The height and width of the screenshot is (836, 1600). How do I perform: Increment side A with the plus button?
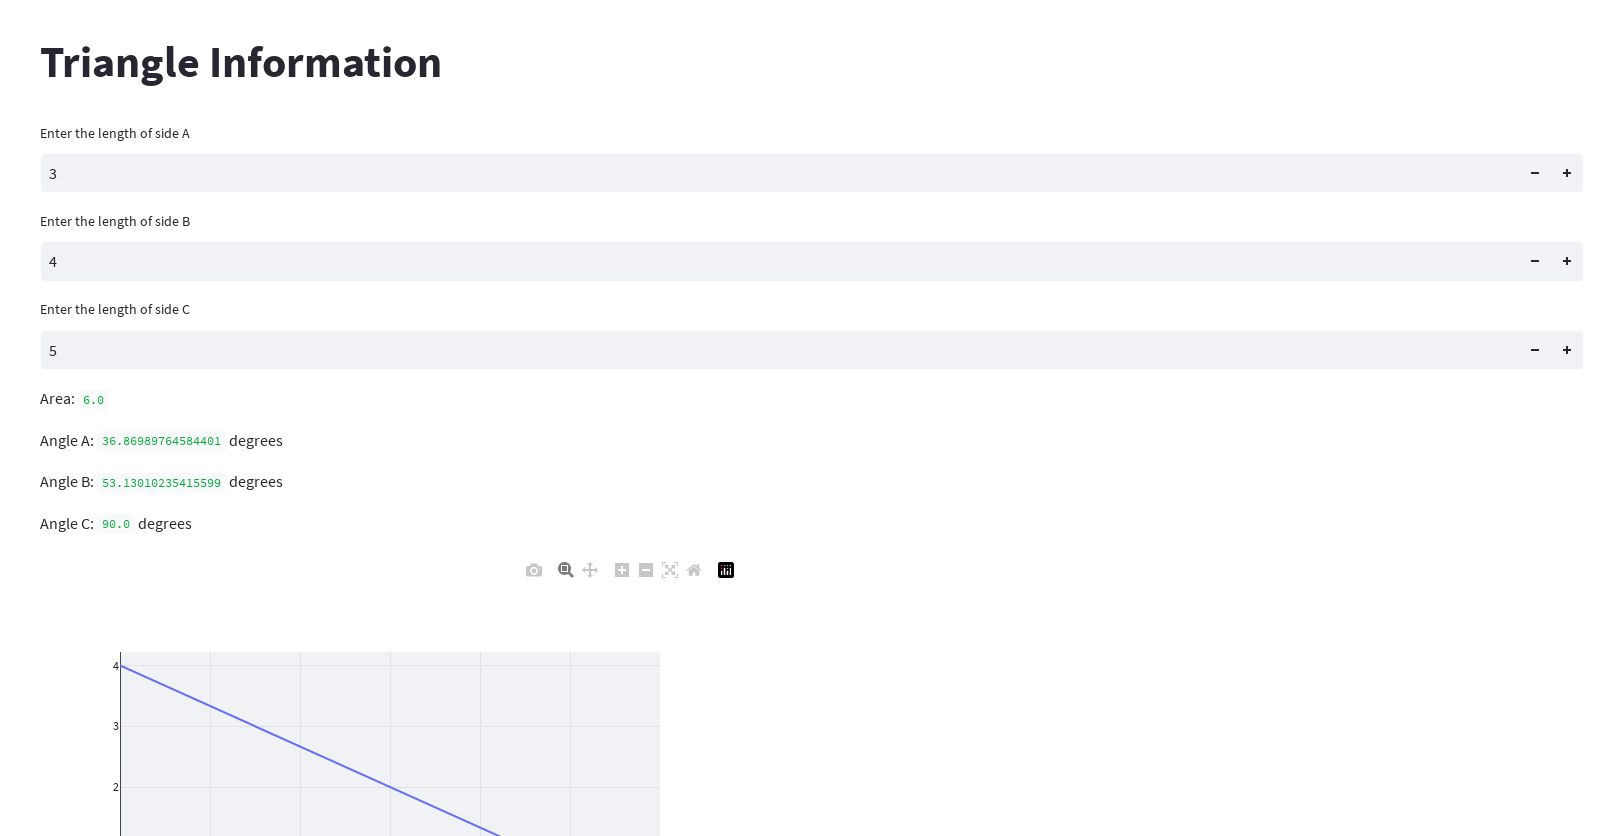tap(1566, 172)
